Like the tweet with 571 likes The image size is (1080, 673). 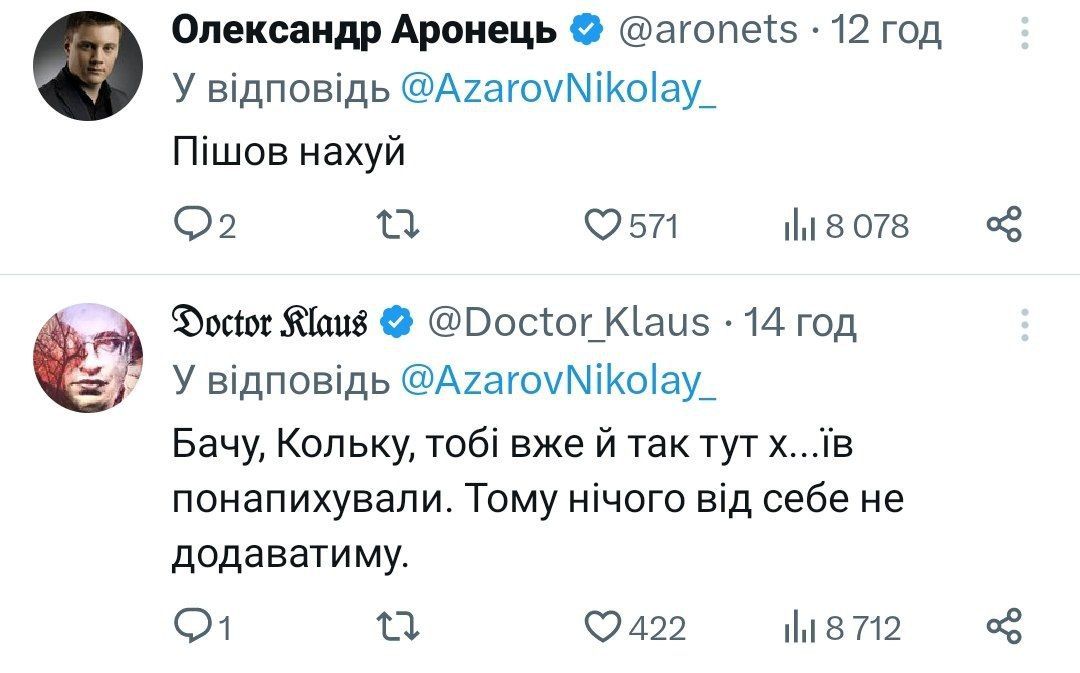[601, 226]
